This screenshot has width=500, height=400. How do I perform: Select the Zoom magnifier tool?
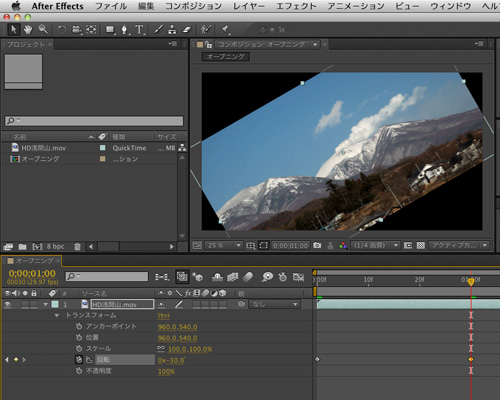point(43,30)
